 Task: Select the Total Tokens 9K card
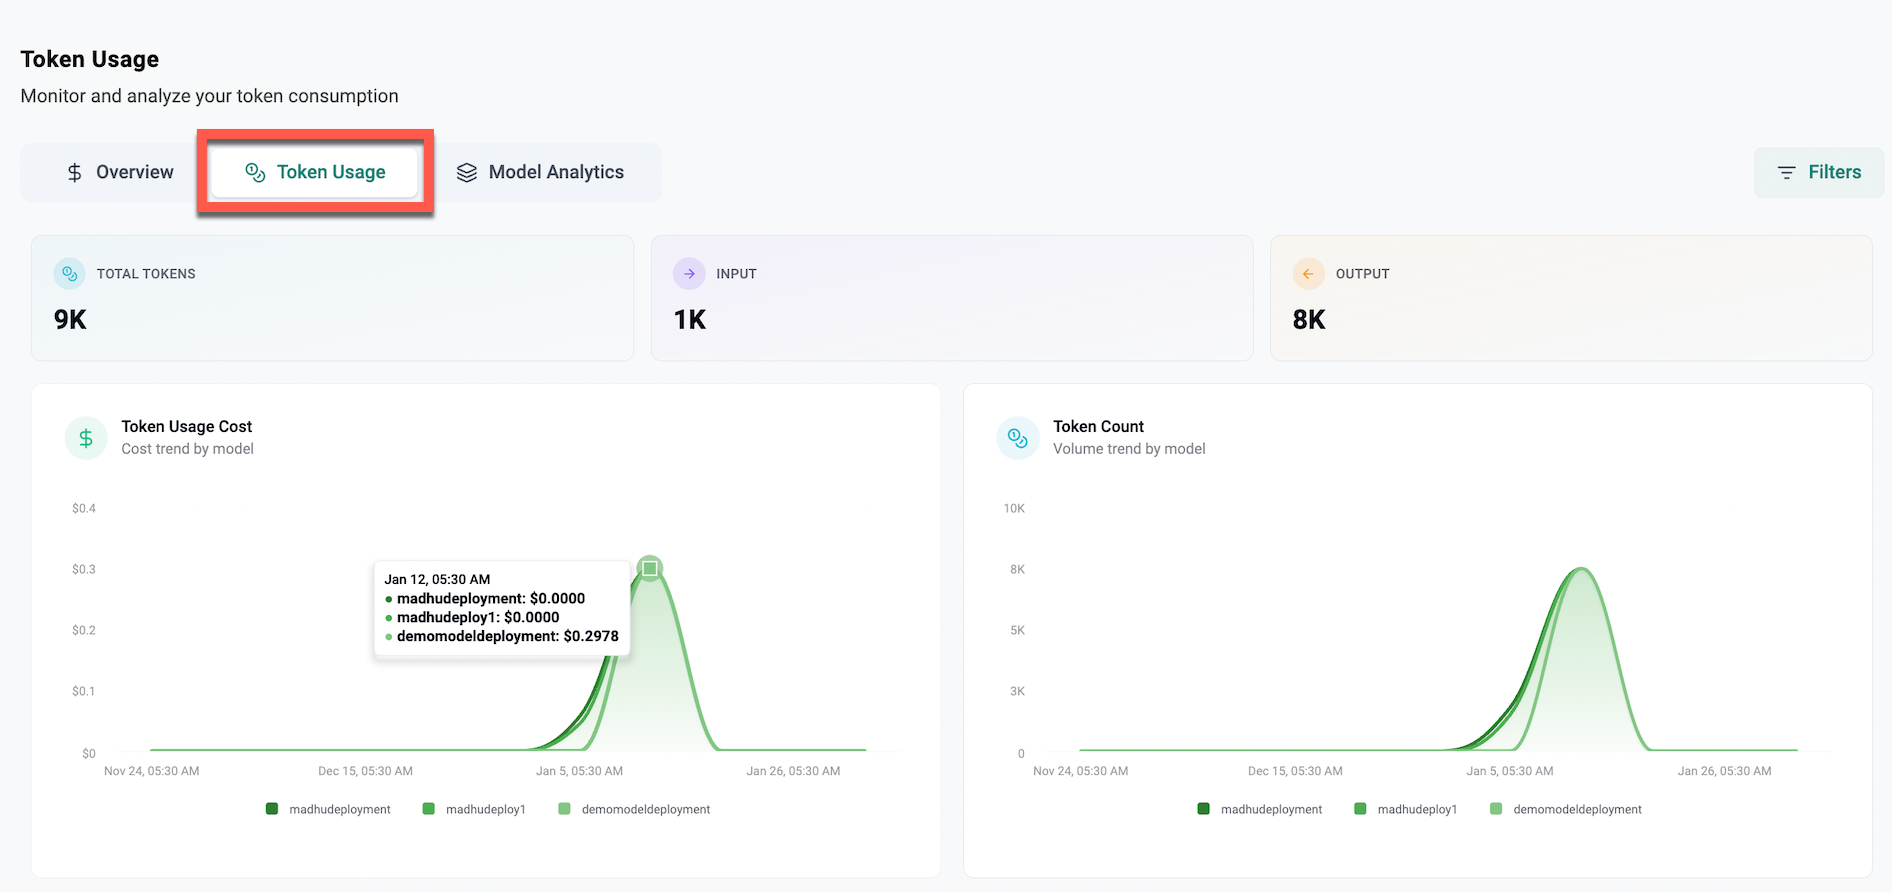(332, 298)
